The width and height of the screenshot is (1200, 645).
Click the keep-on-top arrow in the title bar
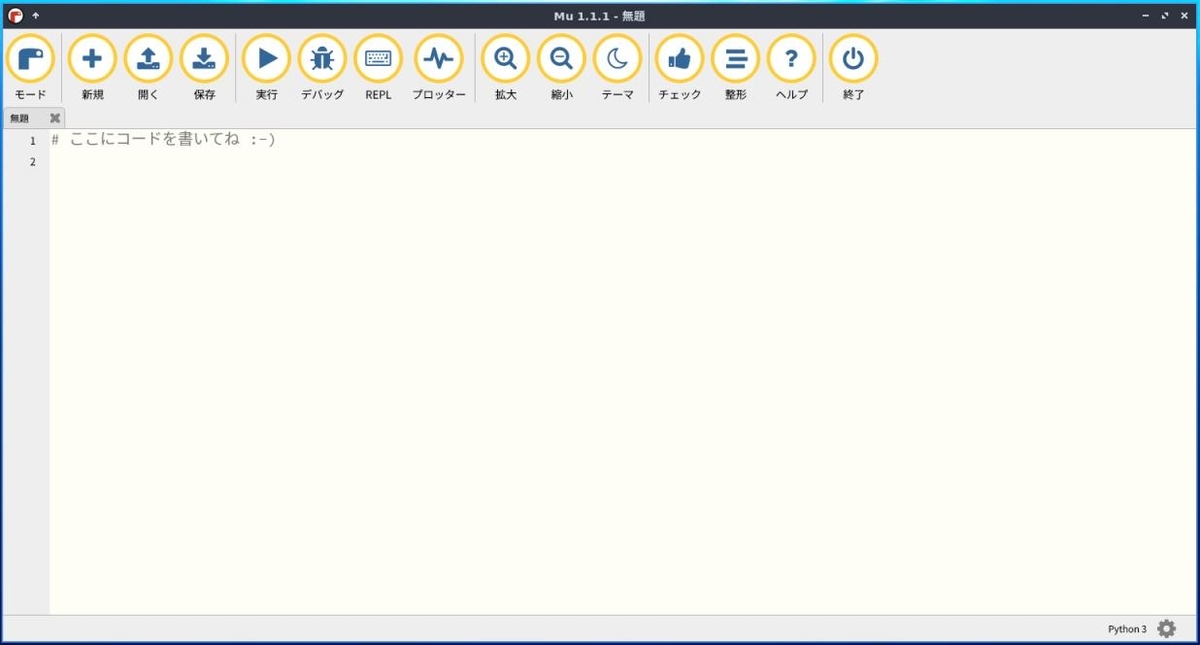tap(36, 15)
